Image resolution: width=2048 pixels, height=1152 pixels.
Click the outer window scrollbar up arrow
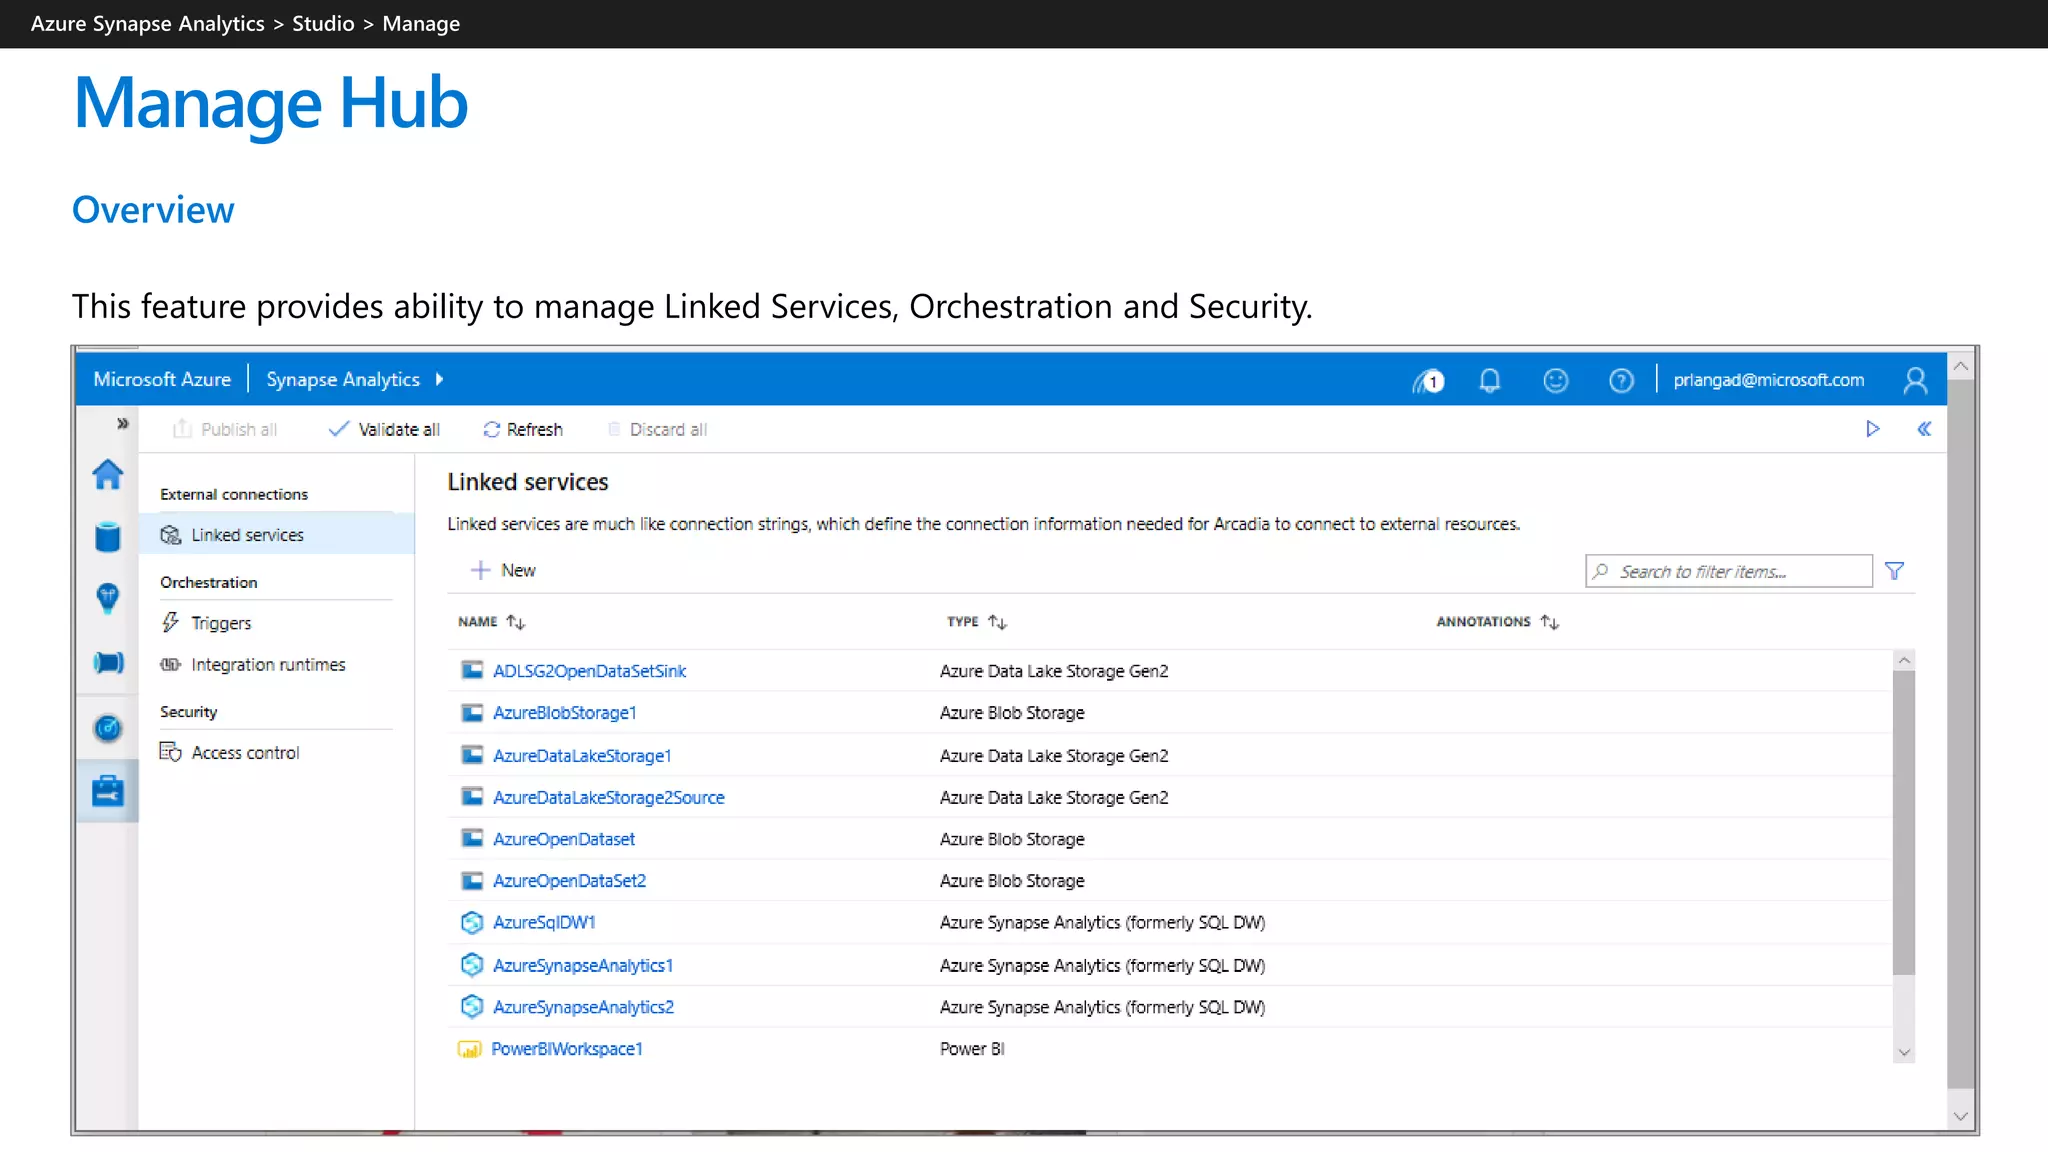pyautogui.click(x=1961, y=367)
